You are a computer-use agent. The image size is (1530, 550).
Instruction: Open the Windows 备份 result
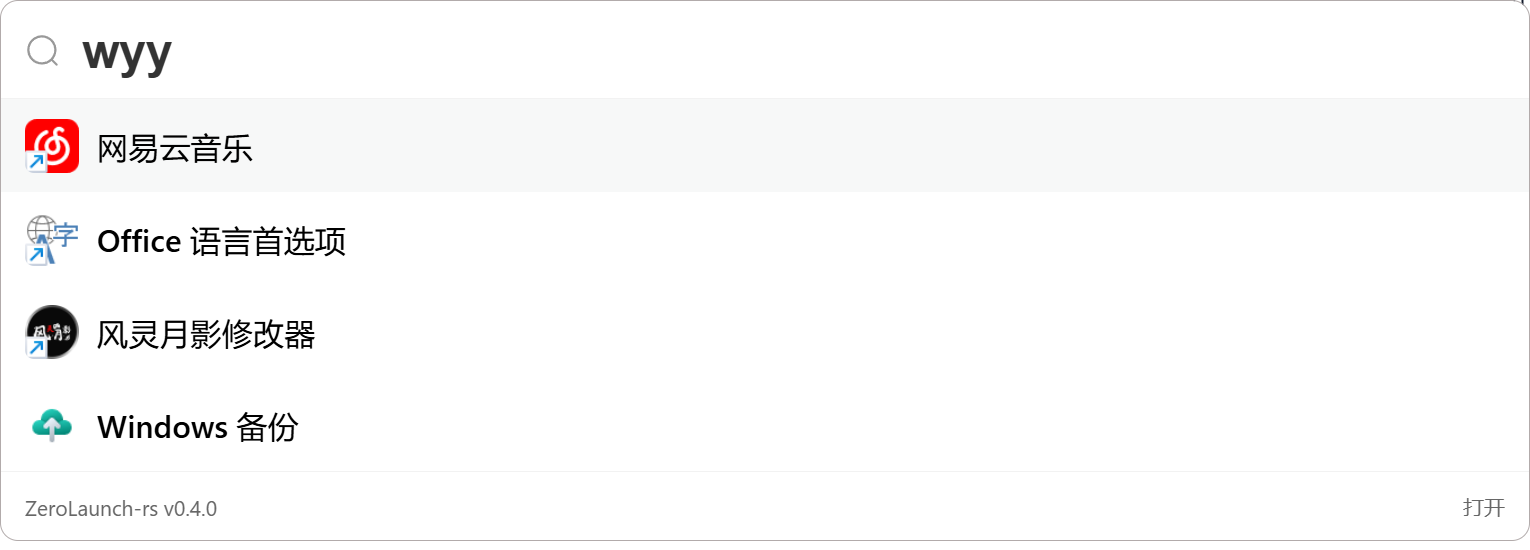click(198, 428)
